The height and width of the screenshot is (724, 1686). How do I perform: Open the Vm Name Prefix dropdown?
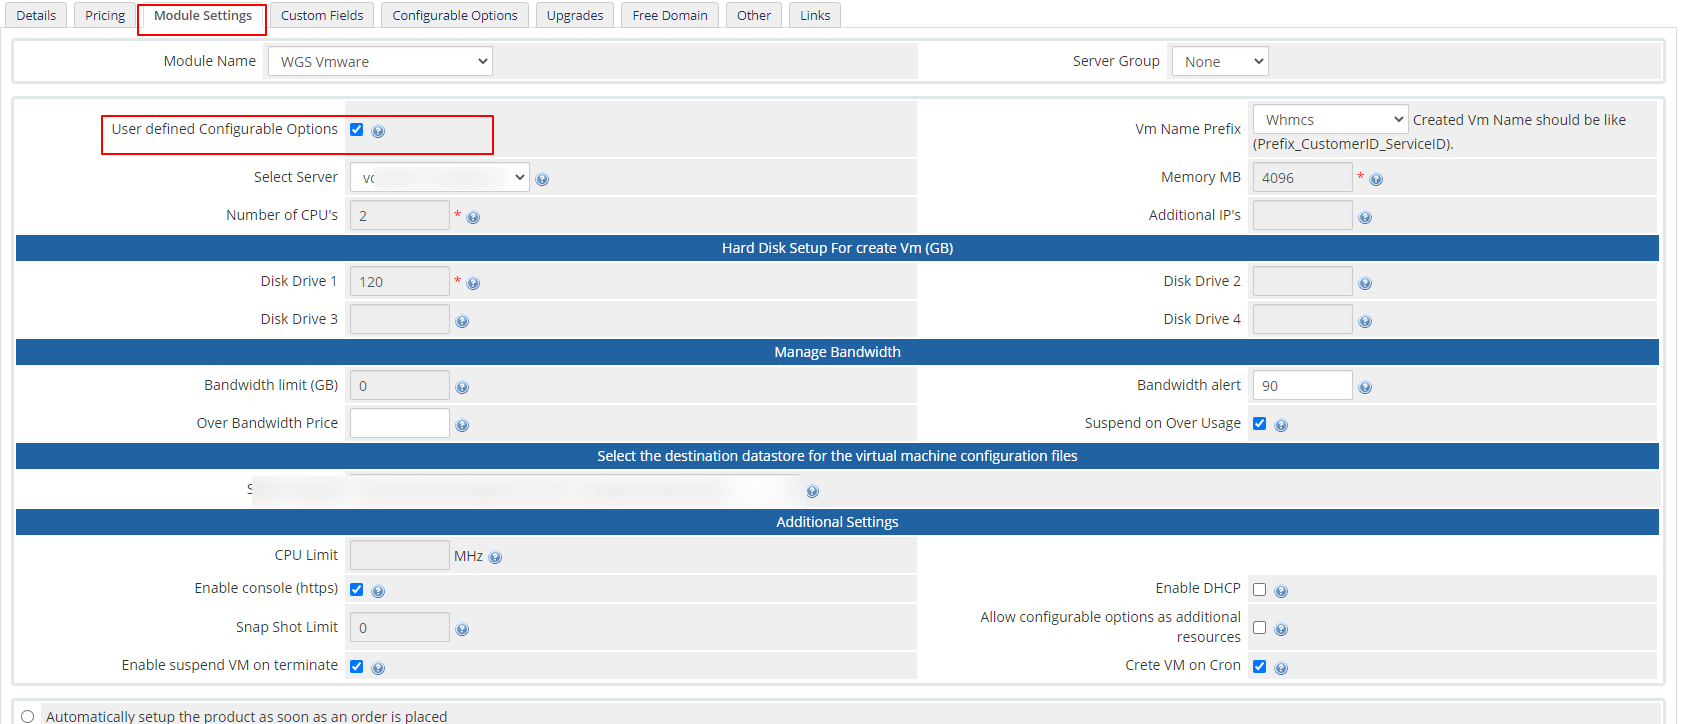point(1330,120)
